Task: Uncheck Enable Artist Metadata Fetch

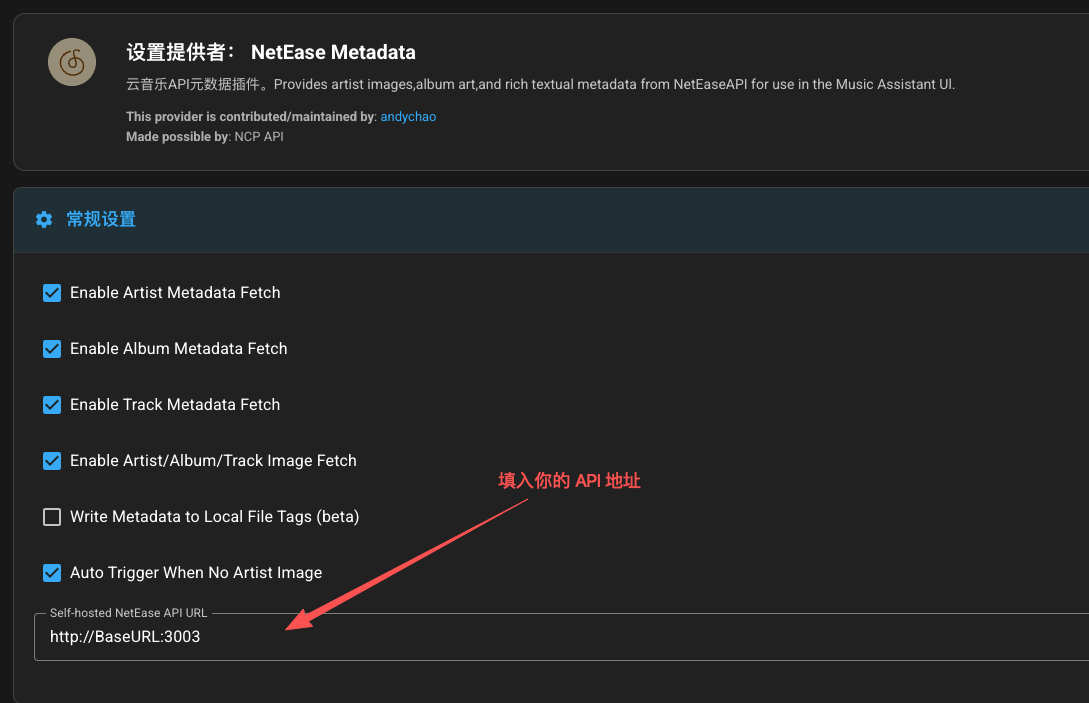Action: 52,293
